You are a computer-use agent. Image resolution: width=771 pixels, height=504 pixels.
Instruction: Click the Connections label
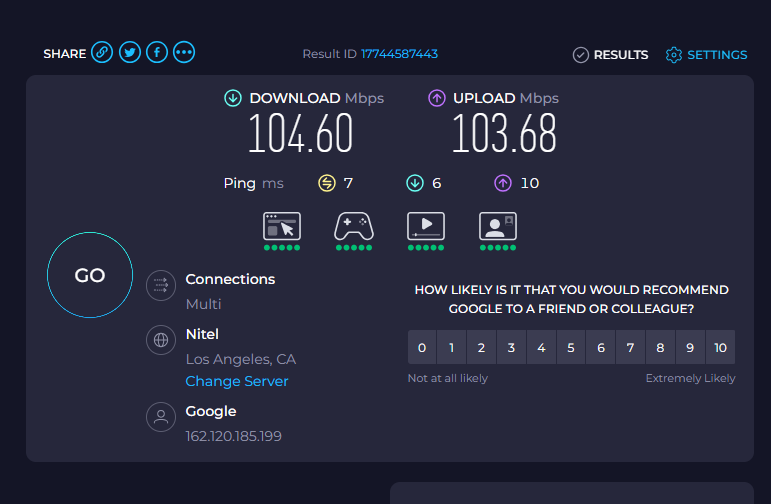tap(230, 279)
